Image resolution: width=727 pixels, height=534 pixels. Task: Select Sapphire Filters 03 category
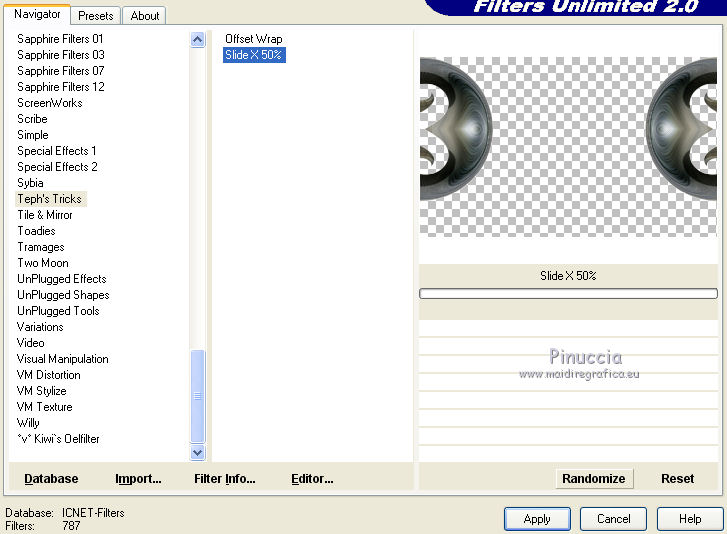(x=61, y=55)
